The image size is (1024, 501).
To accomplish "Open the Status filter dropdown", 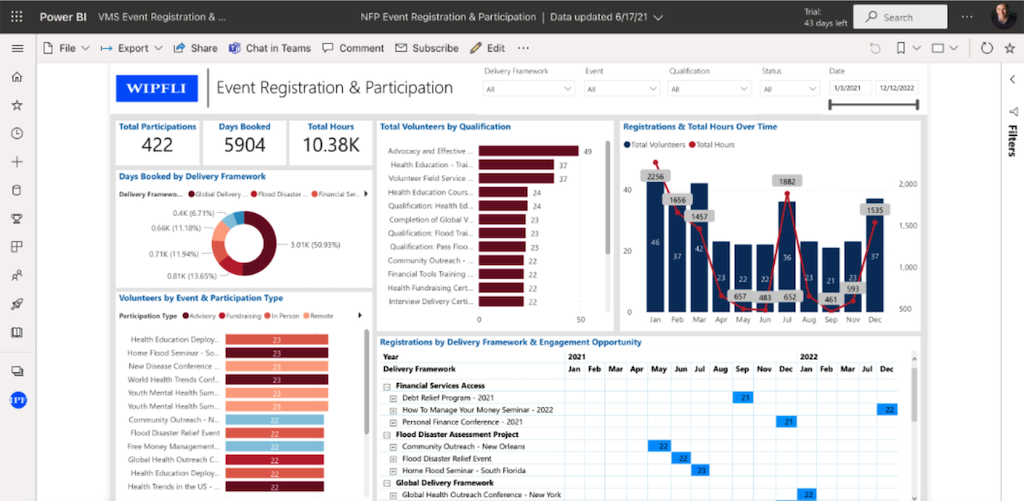I will coord(790,89).
